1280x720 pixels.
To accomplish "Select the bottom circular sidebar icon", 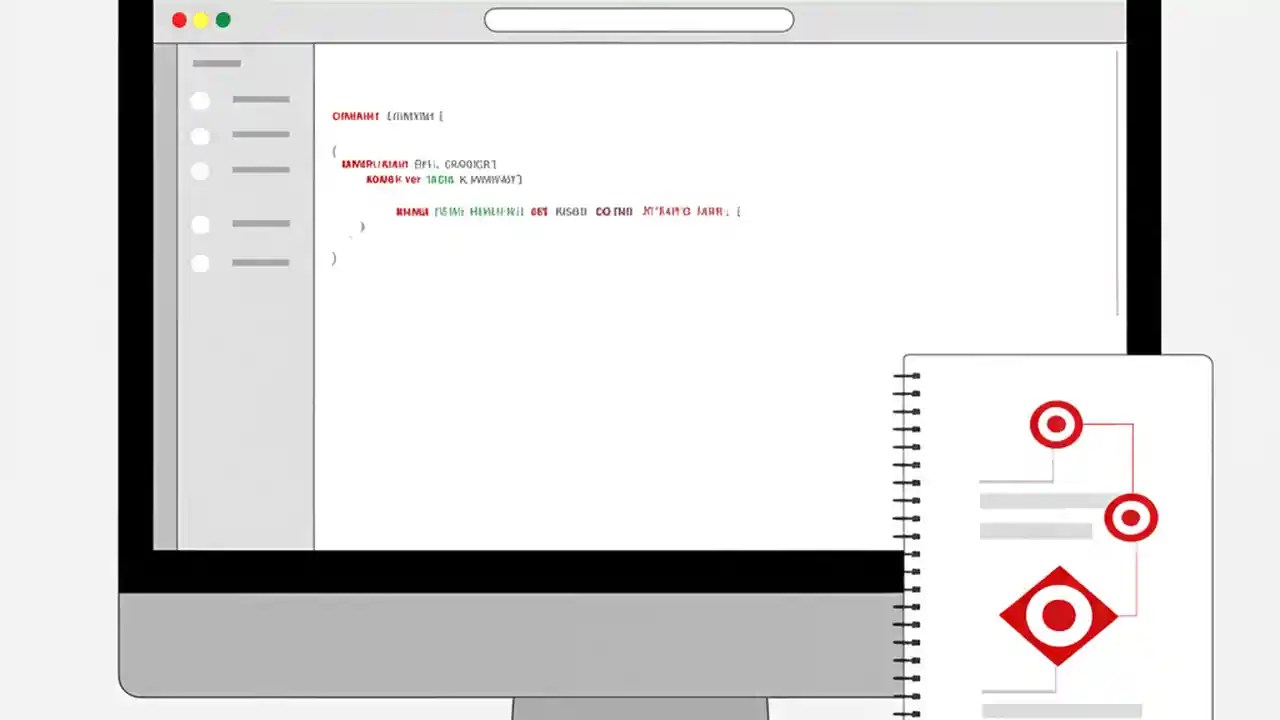I will click(x=200, y=262).
